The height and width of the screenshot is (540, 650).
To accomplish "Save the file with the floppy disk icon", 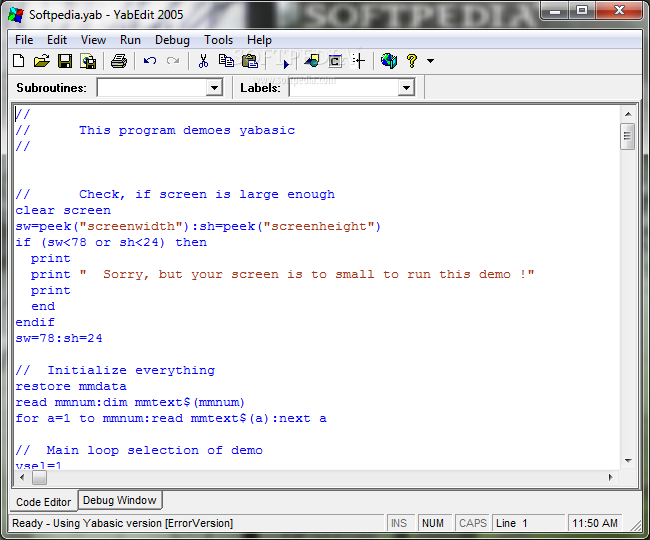I will coord(65,61).
